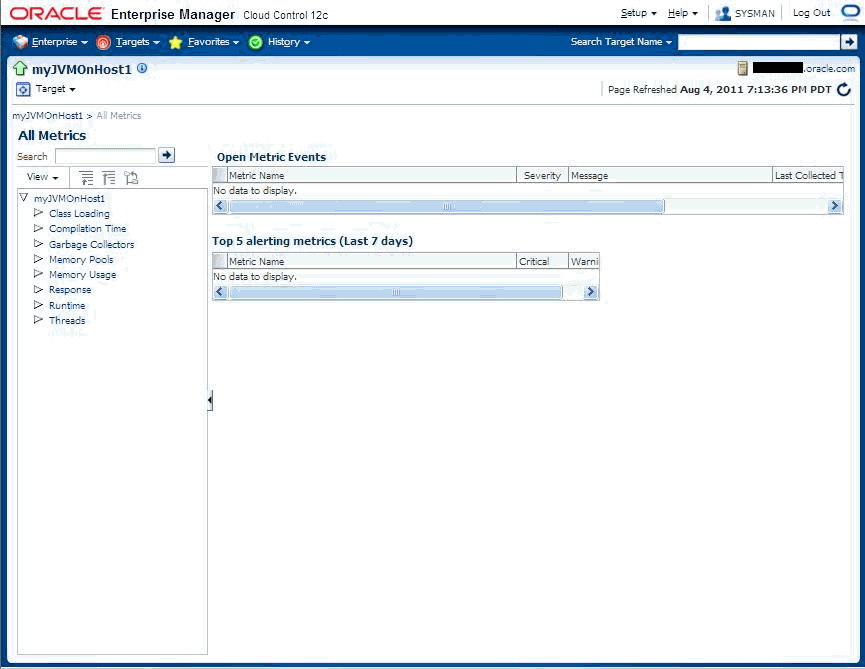This screenshot has width=865, height=669.
Task: Click the History clock icon
Action: click(255, 42)
